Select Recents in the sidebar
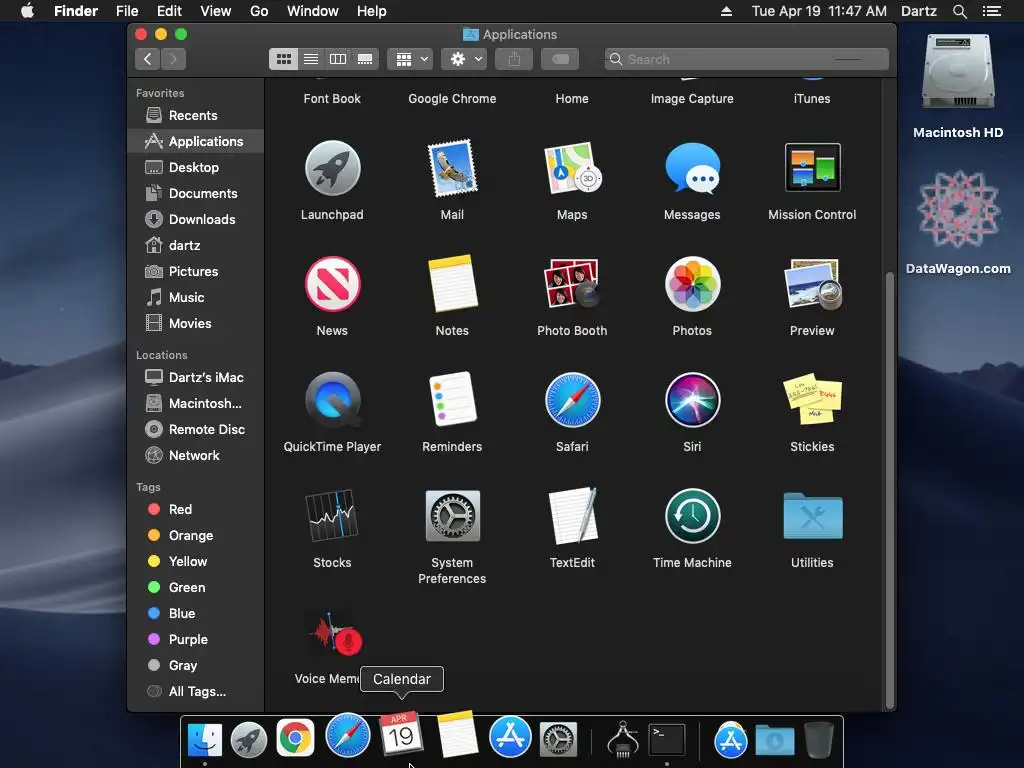 click(x=195, y=116)
